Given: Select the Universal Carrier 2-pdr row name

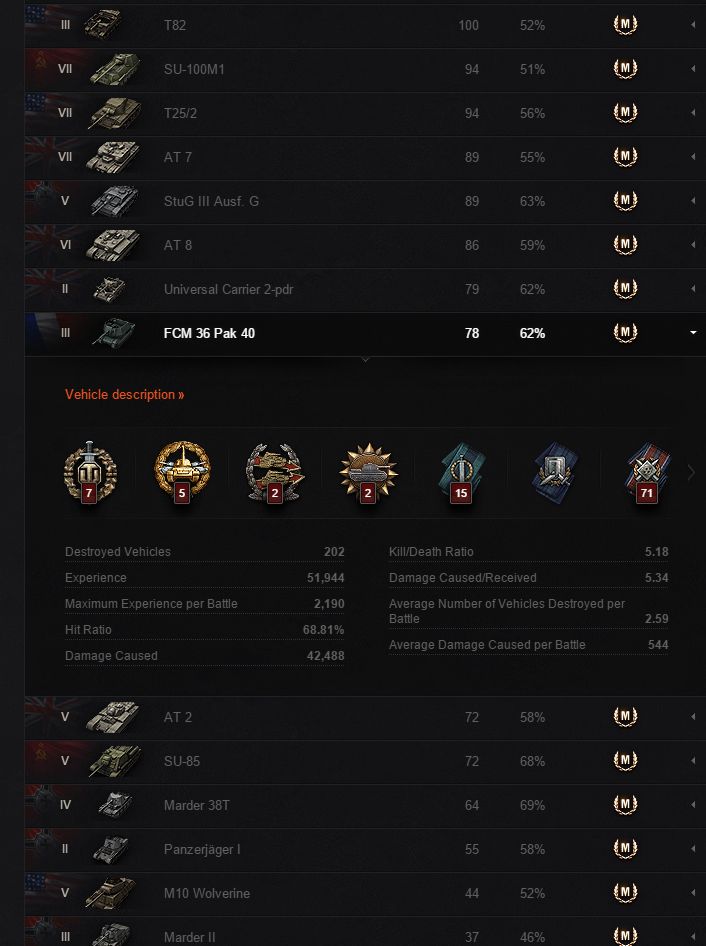Looking at the screenshot, I should point(228,289).
